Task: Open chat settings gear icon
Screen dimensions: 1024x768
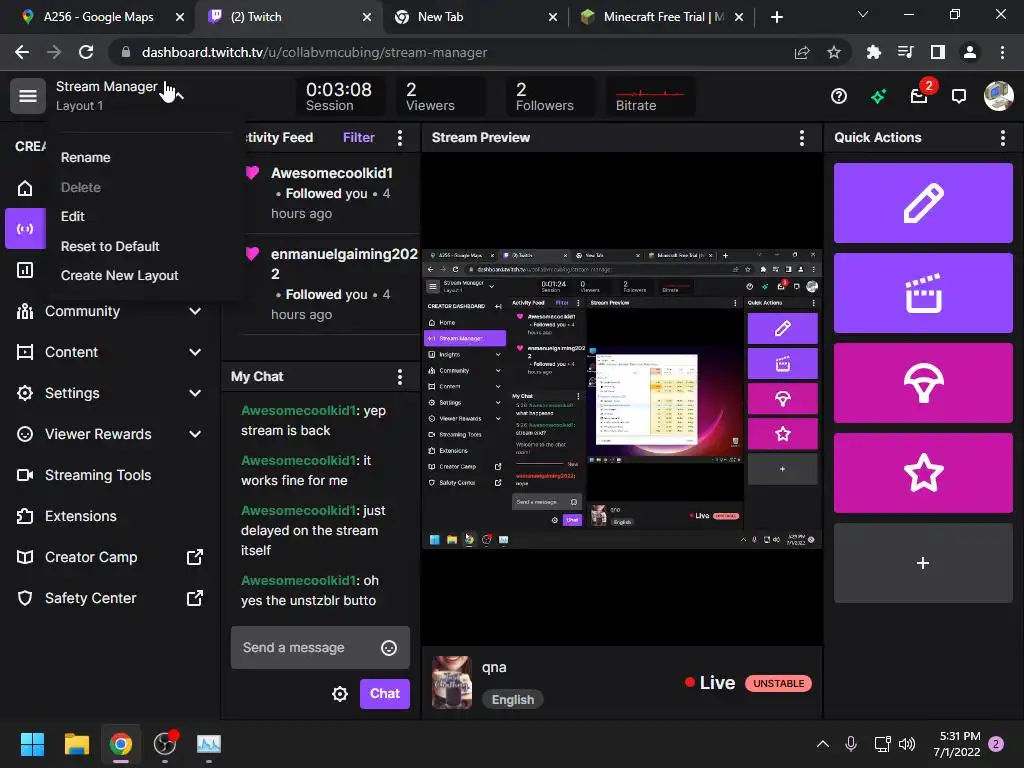Action: tap(340, 694)
